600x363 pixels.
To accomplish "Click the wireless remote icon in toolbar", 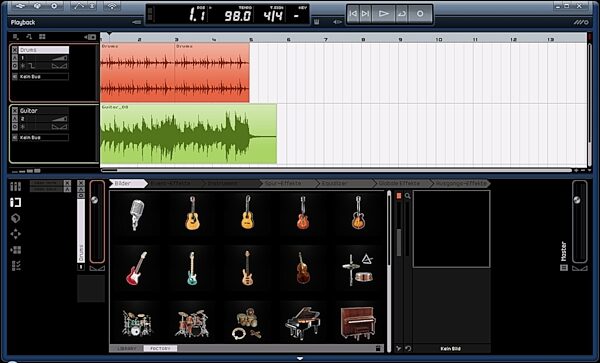I will 112,6.
